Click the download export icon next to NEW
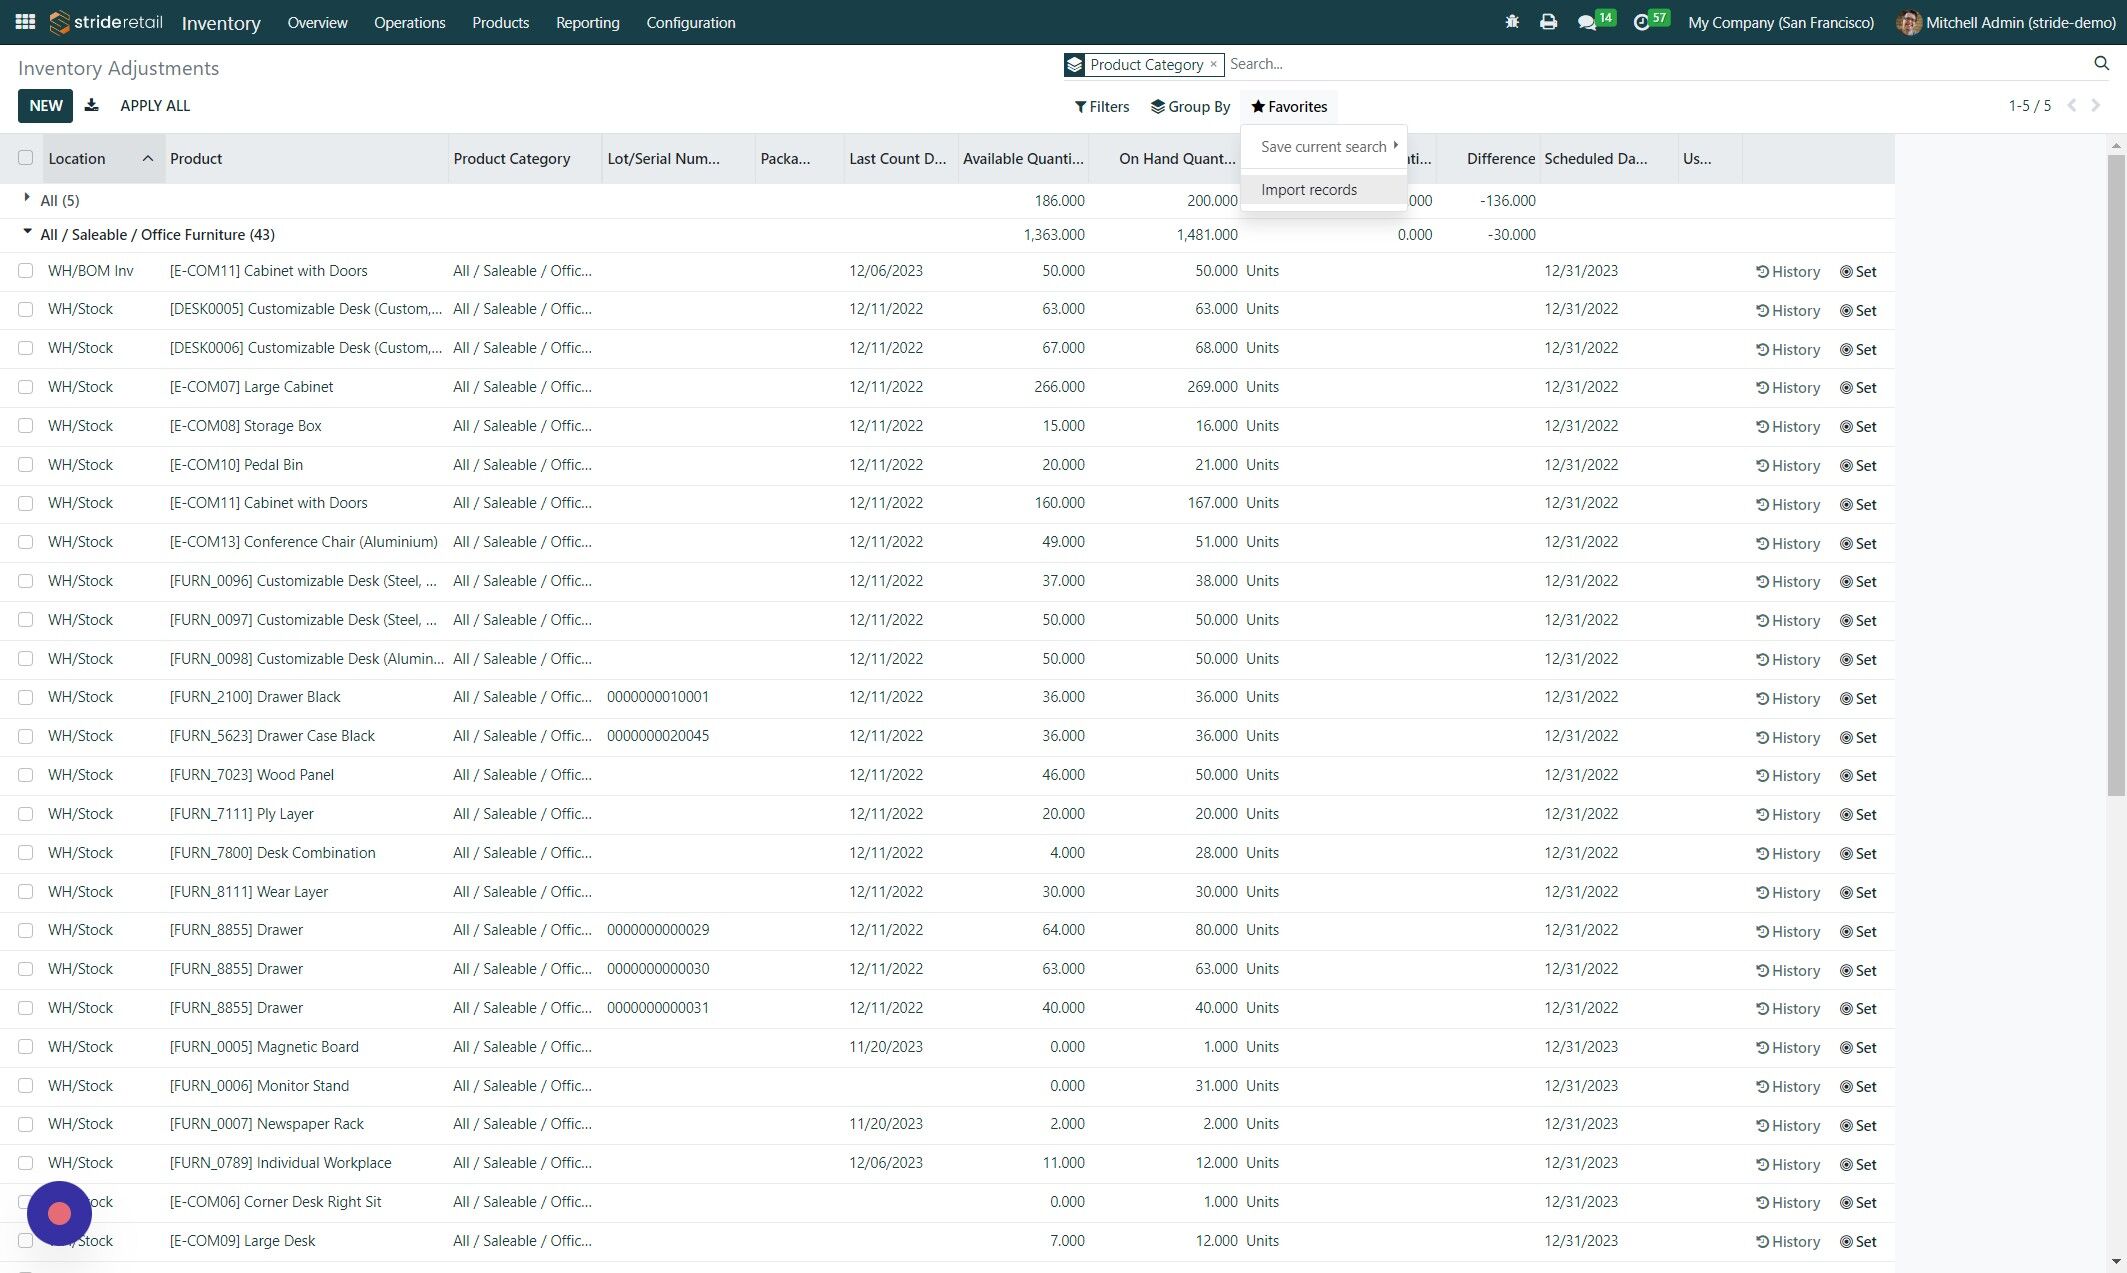2127x1273 pixels. click(x=91, y=106)
